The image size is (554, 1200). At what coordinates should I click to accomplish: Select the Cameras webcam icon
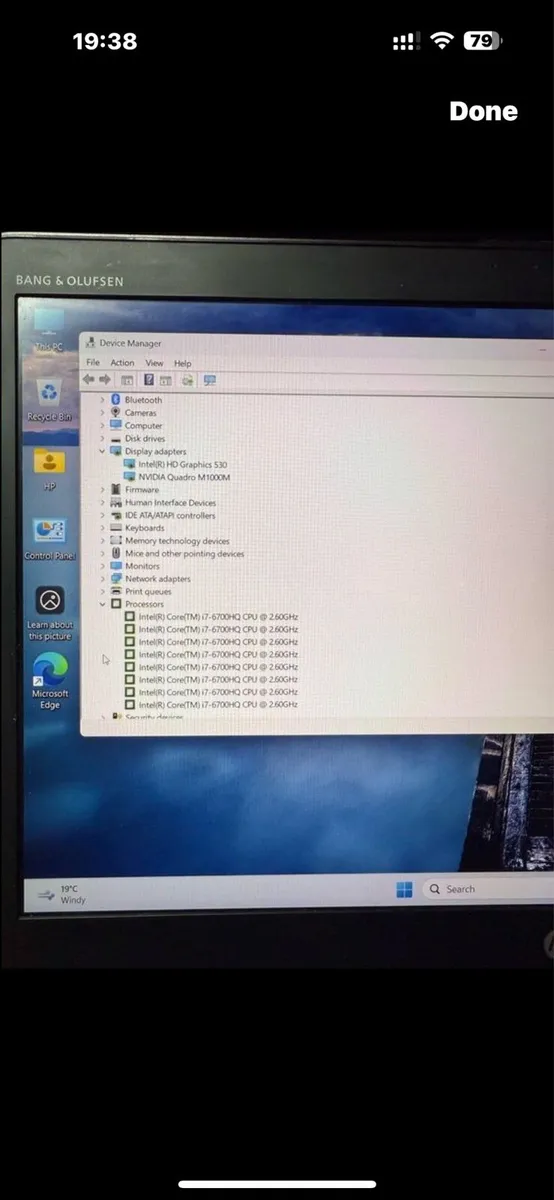point(116,413)
